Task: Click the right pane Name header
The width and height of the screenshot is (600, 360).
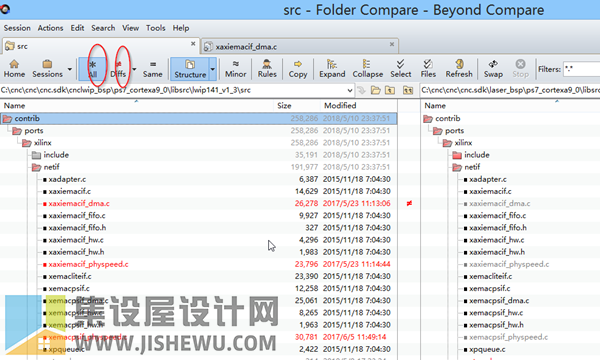Action: pos(510,106)
